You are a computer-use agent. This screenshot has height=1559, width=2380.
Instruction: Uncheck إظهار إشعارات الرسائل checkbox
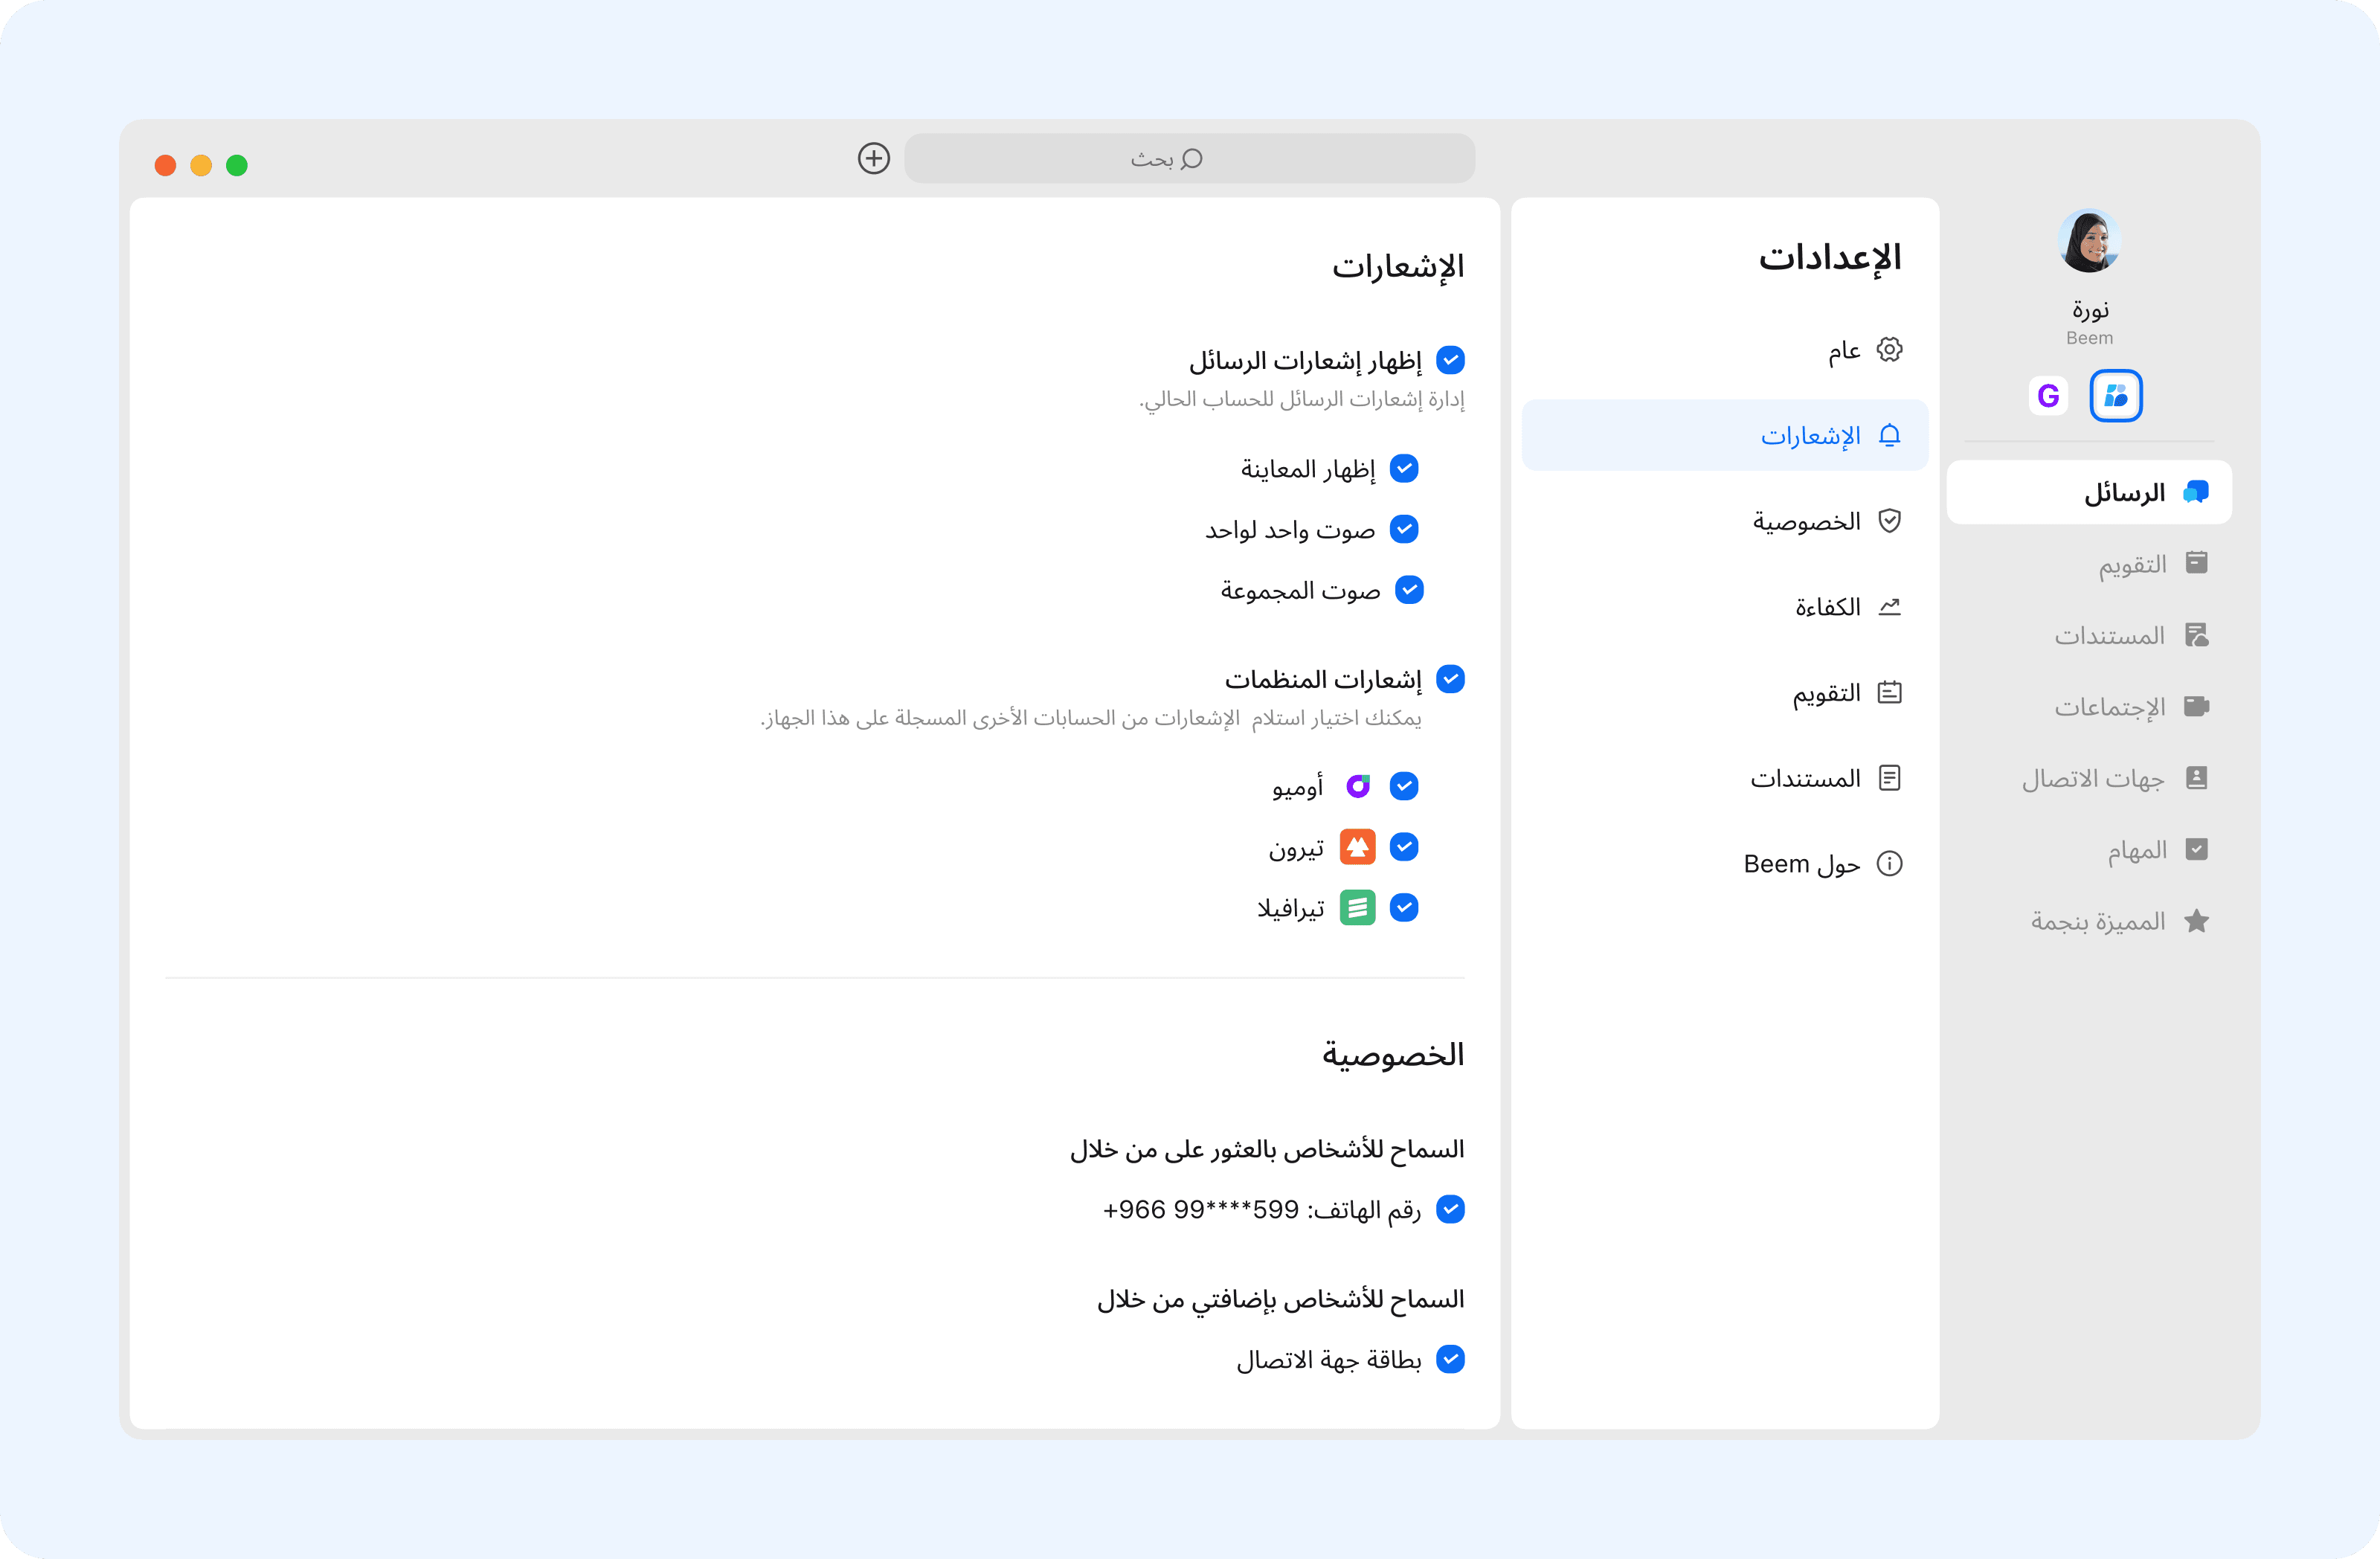coord(1450,360)
